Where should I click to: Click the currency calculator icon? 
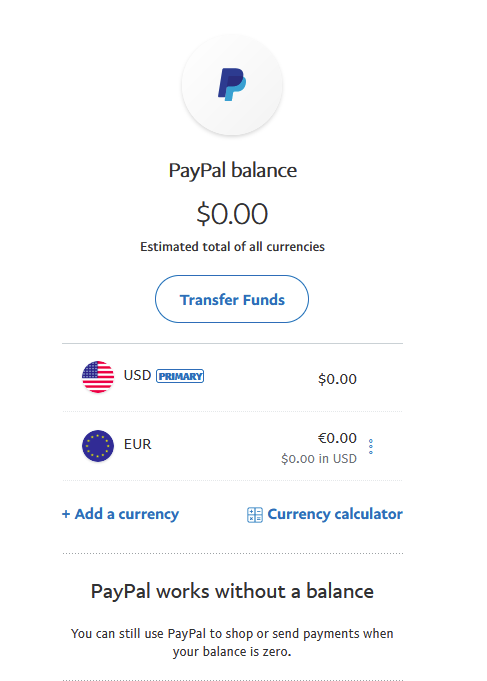(x=255, y=515)
